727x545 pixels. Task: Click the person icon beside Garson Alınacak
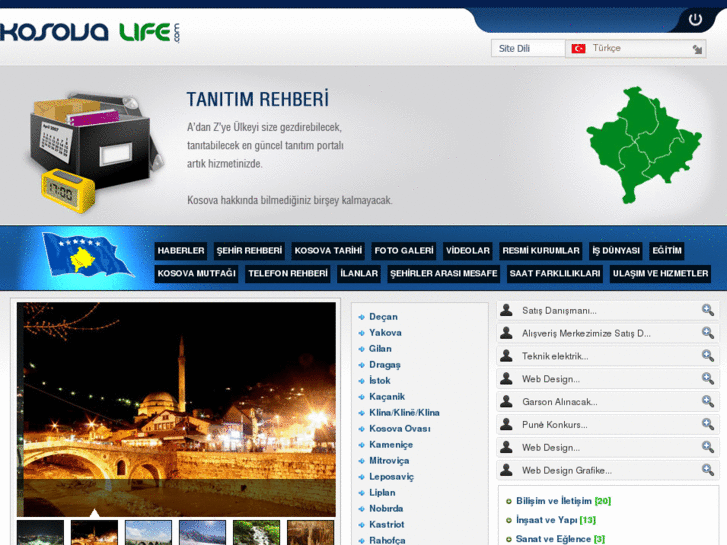[x=506, y=401]
